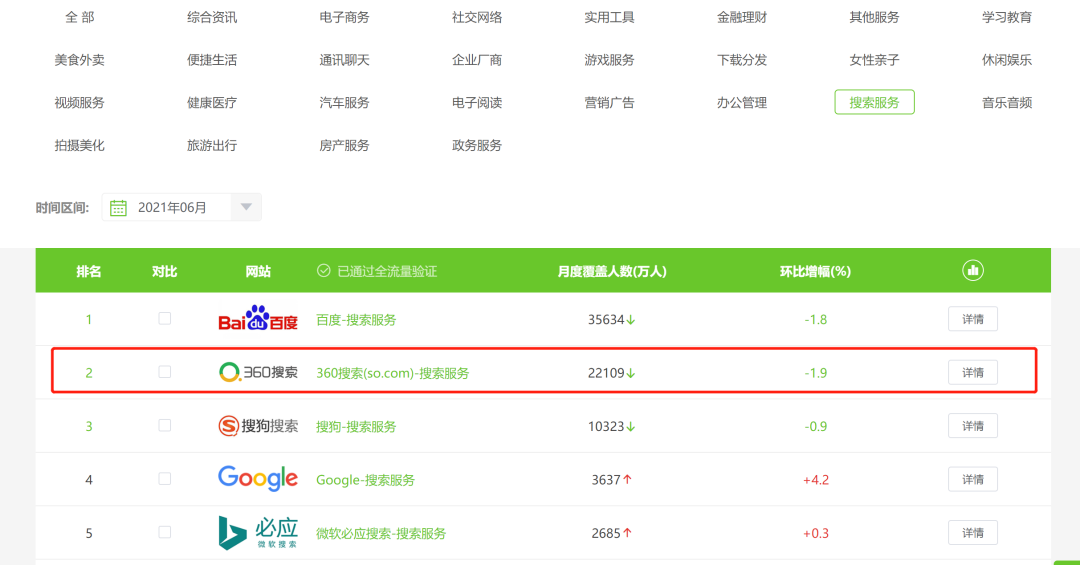This screenshot has height=565, width=1080.
Task: Select the 营销广告 category
Action: pyautogui.click(x=610, y=103)
